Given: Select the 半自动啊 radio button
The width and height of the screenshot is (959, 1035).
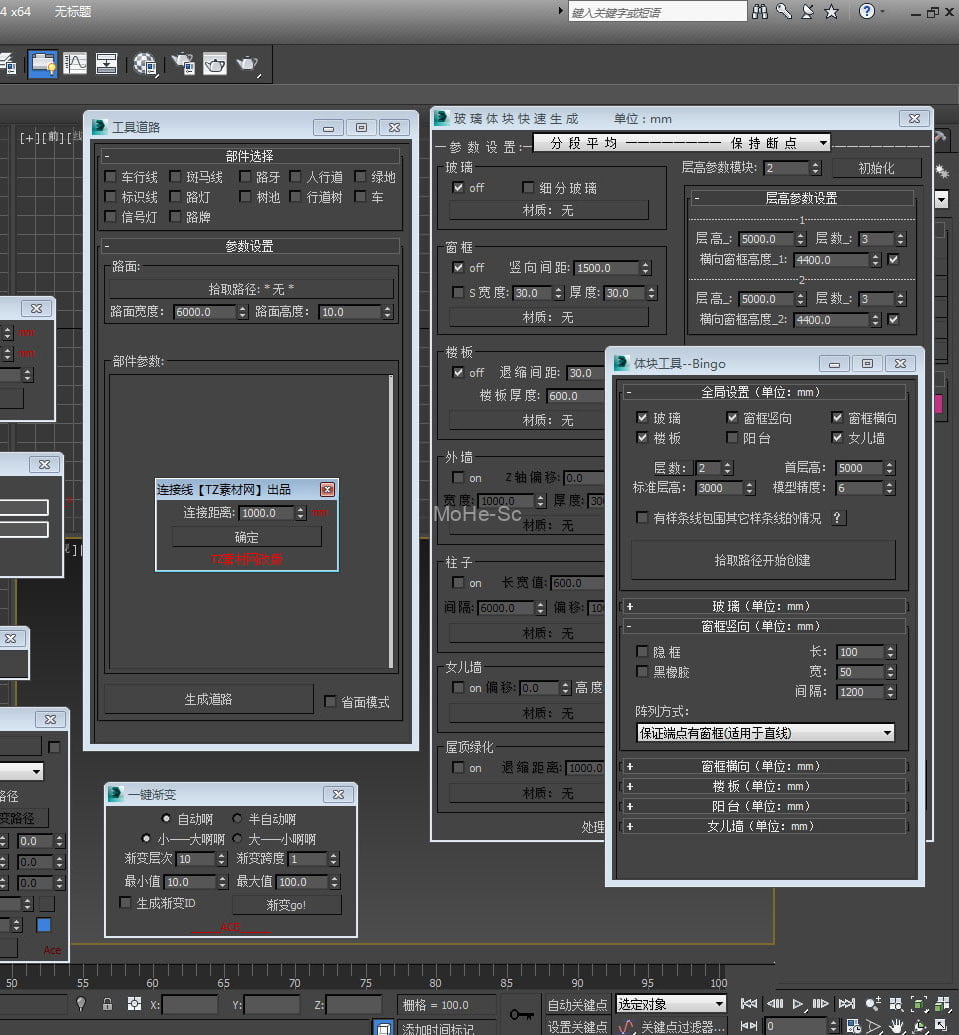Looking at the screenshot, I should (x=238, y=819).
